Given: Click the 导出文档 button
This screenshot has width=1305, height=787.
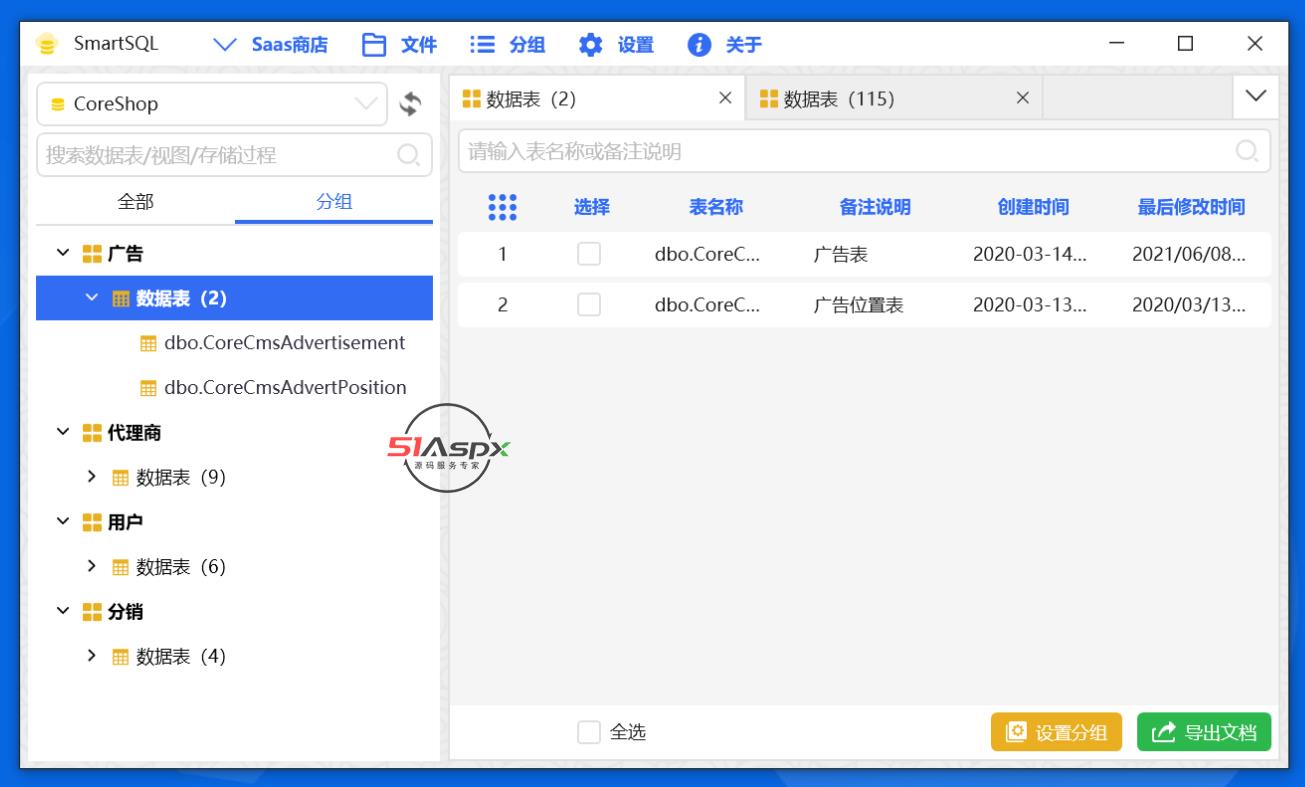Looking at the screenshot, I should (x=1204, y=732).
